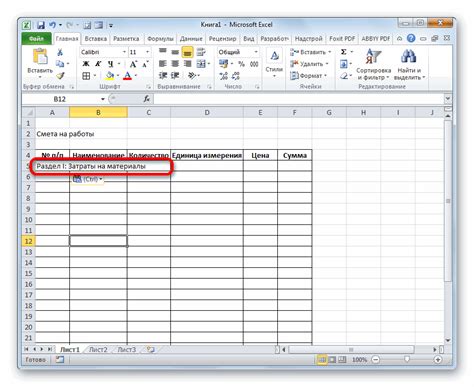Increase the cell indent
The width and height of the screenshot is (474, 387).
coord(175,76)
